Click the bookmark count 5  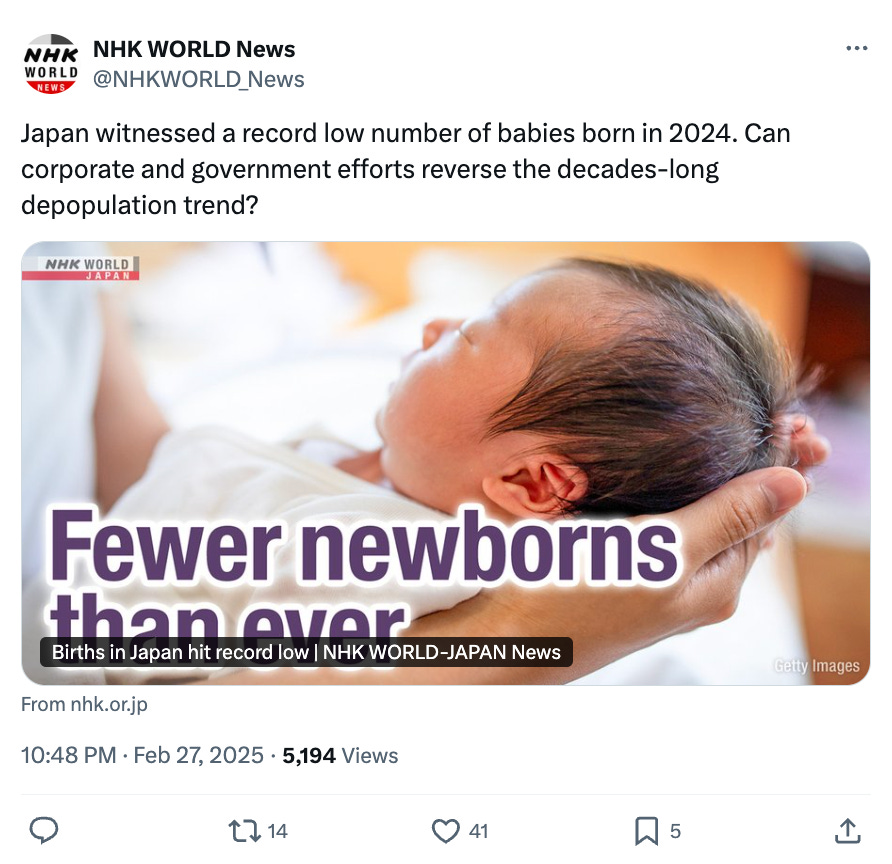point(675,832)
